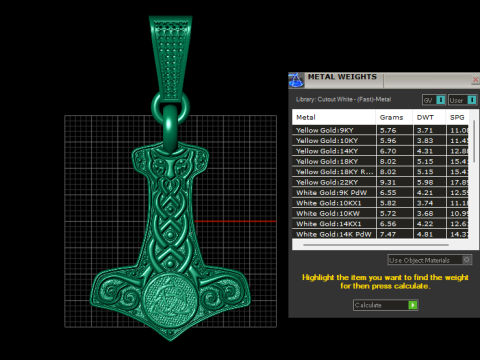Click the 9.31 grams value
Screen dimensions: 480x360
pos(388,182)
